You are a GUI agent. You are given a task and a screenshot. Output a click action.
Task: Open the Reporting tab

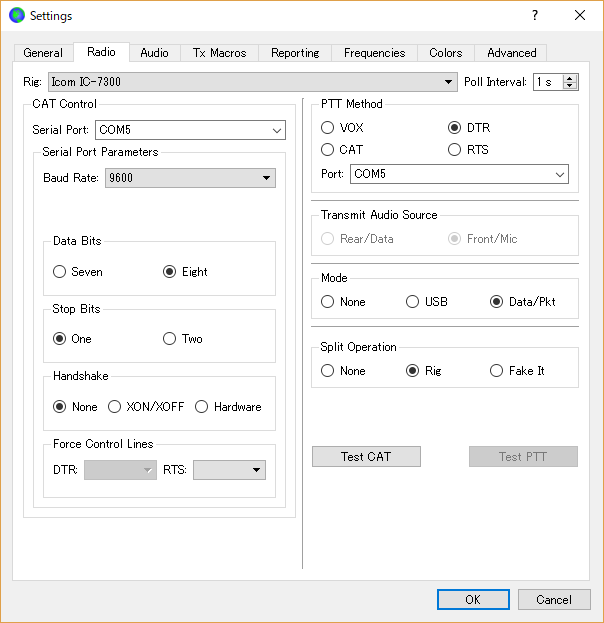(x=295, y=53)
